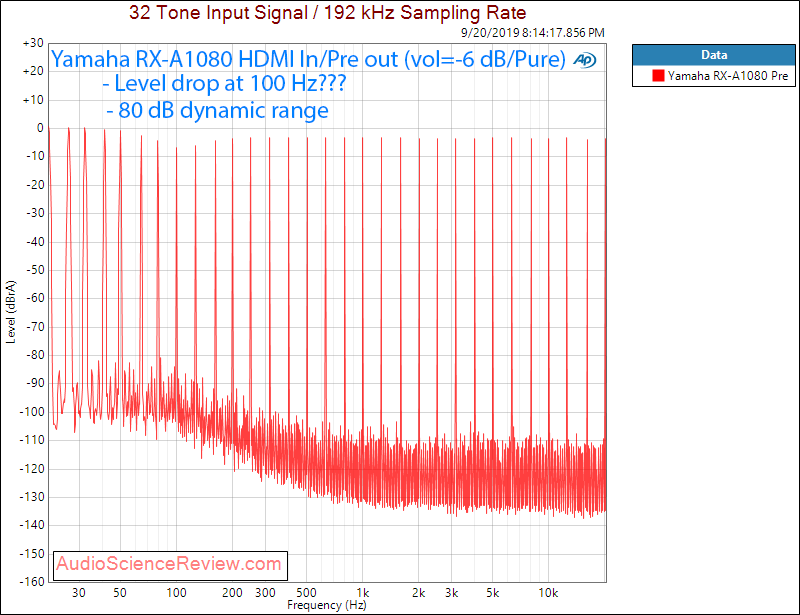Image resolution: width=800 pixels, height=615 pixels.
Task: Click the "100" frequency axis tick
Action: click(x=176, y=593)
